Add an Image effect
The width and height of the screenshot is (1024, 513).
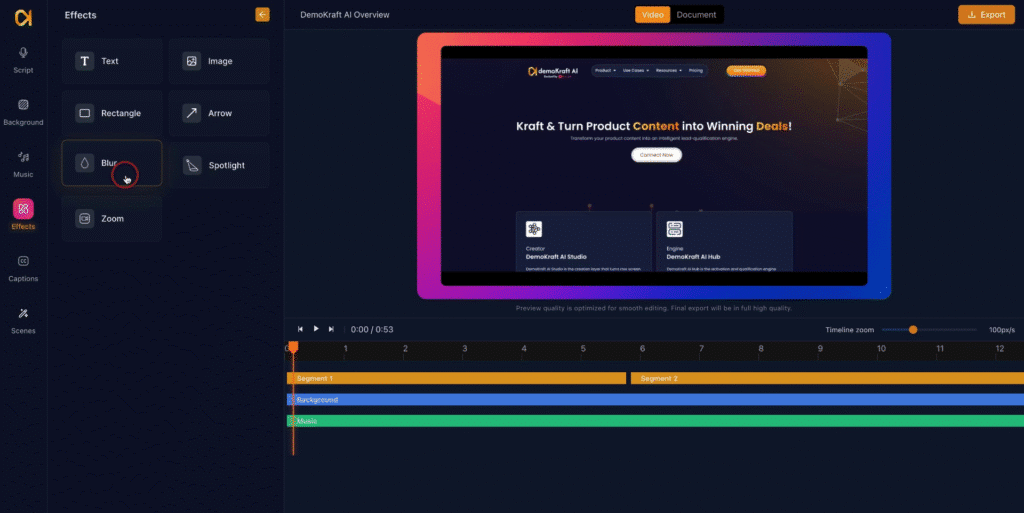[x=219, y=61]
